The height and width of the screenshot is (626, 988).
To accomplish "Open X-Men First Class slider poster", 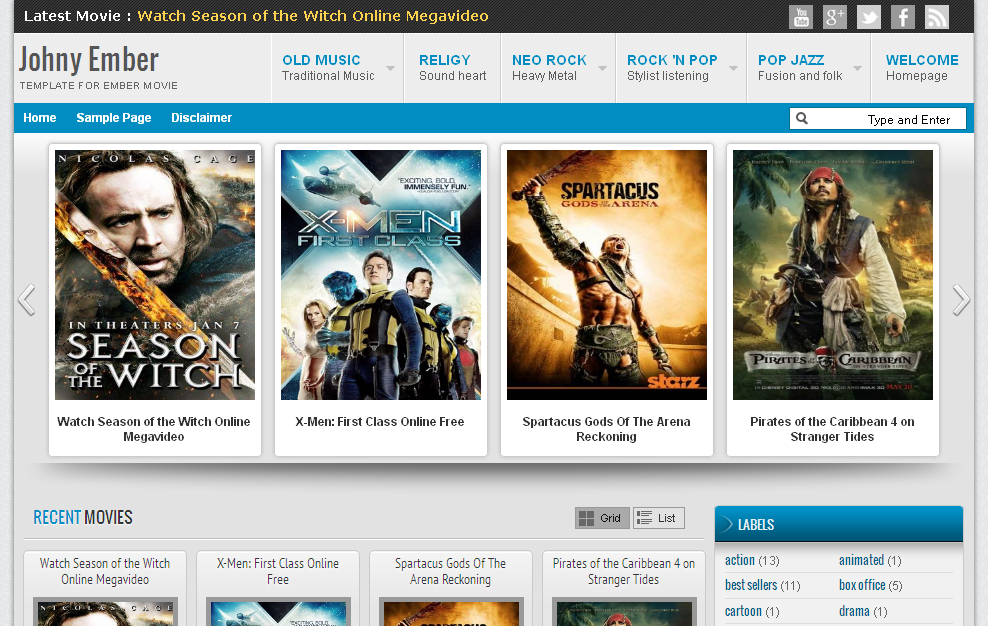I will point(381,275).
